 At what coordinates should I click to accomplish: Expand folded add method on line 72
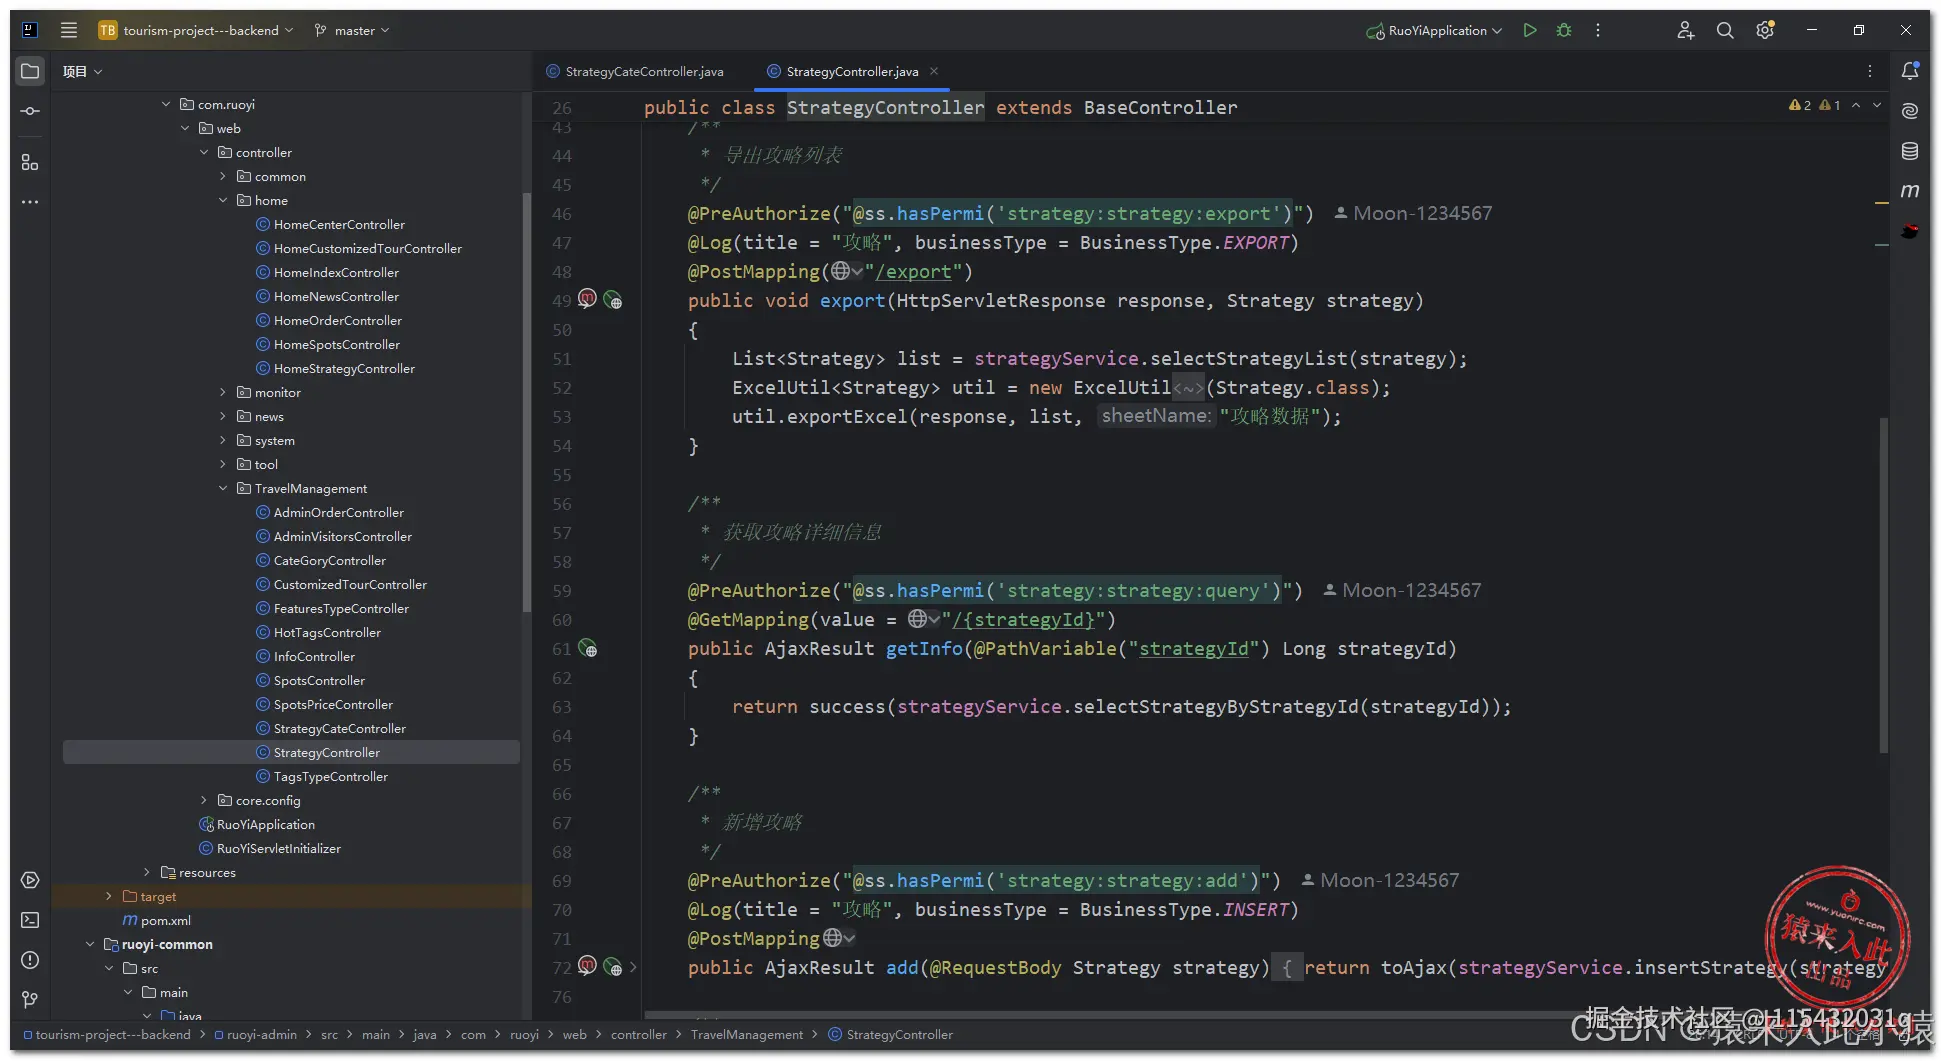633,968
